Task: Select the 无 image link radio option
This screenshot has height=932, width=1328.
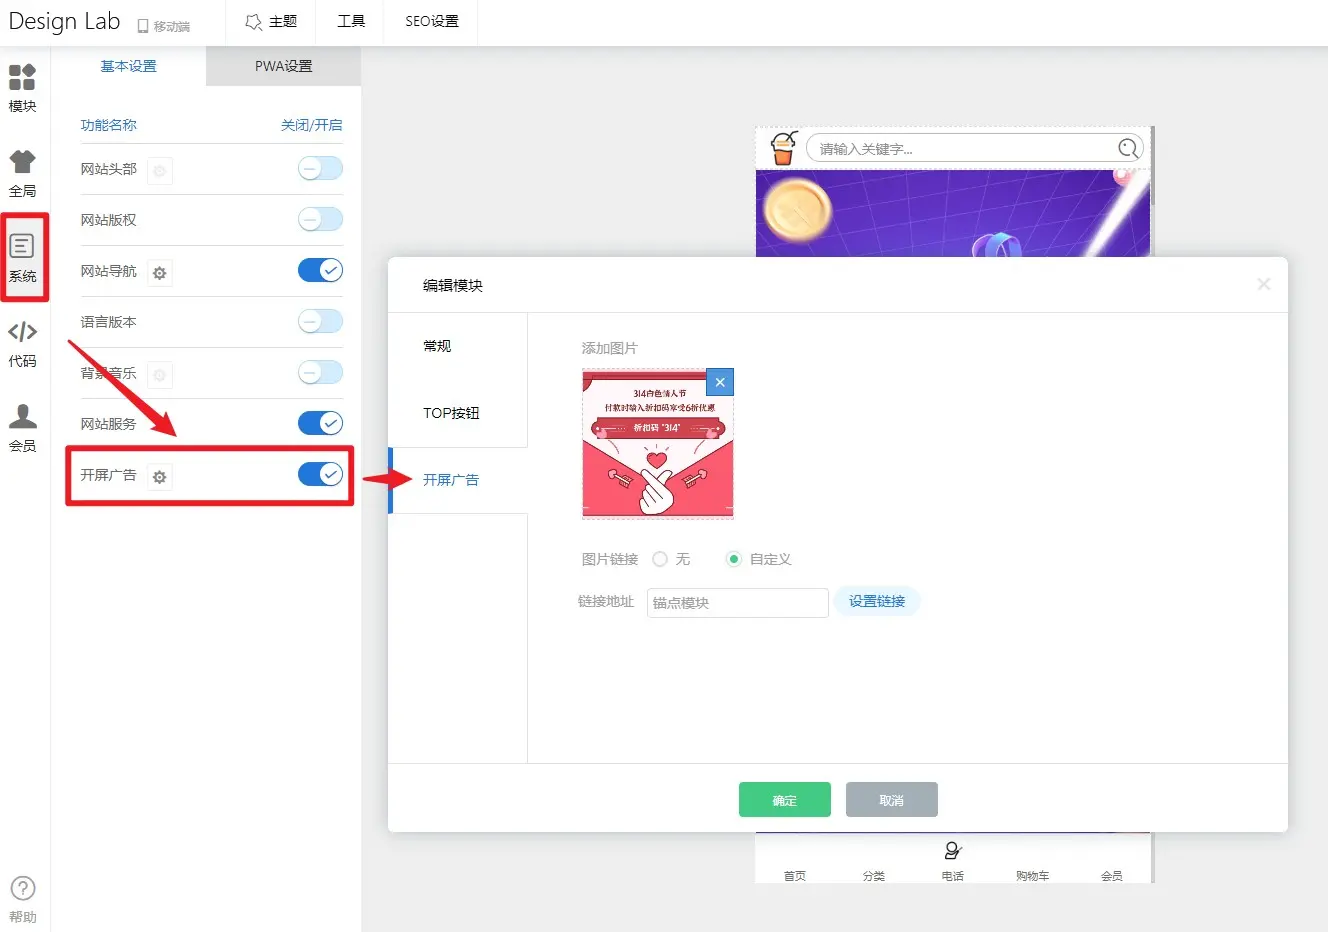Action: click(x=660, y=559)
